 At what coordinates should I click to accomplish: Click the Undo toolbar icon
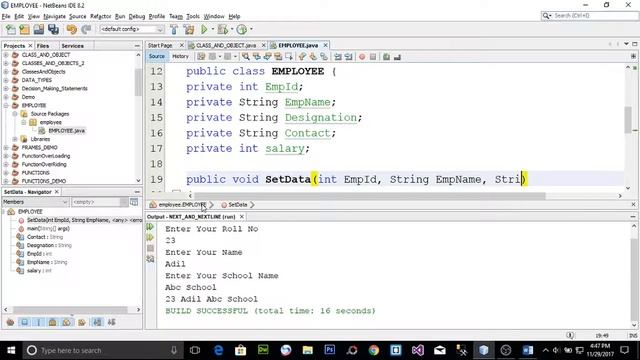pos(71,29)
